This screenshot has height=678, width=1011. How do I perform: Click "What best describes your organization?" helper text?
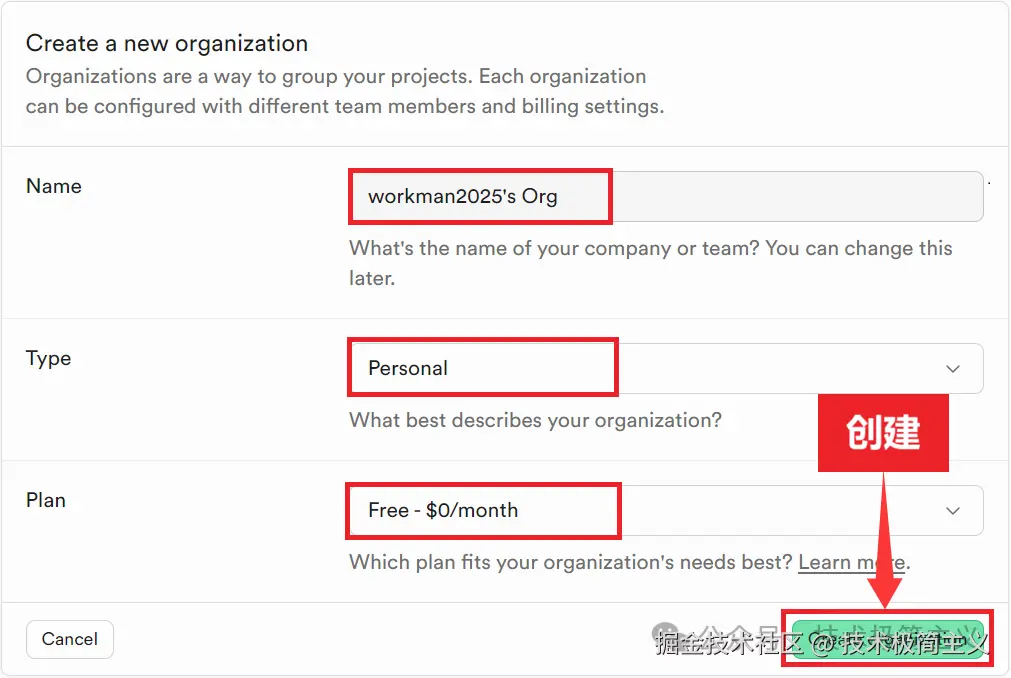point(535,420)
